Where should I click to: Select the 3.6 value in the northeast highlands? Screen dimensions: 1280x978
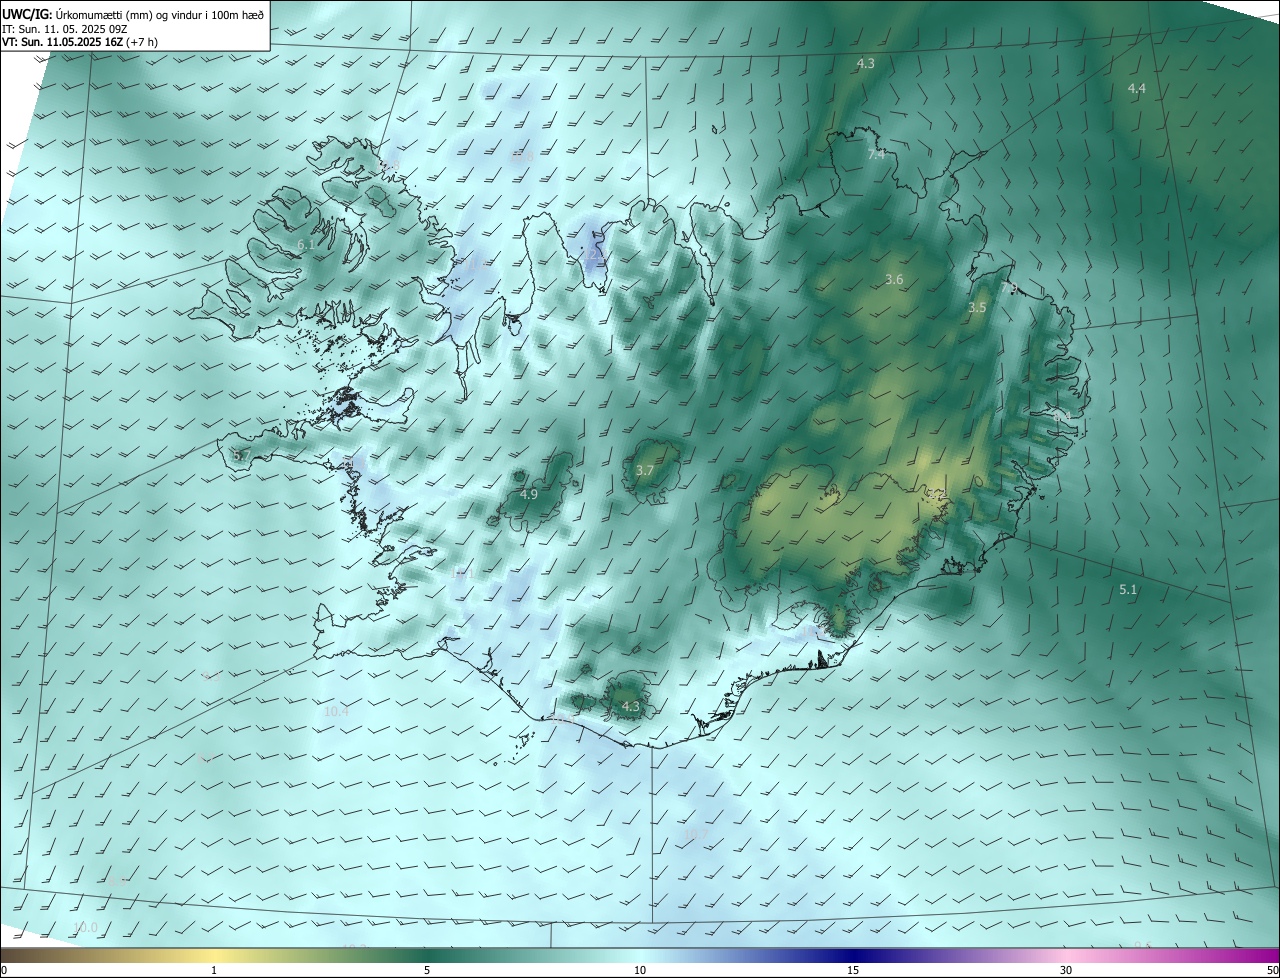pos(894,280)
